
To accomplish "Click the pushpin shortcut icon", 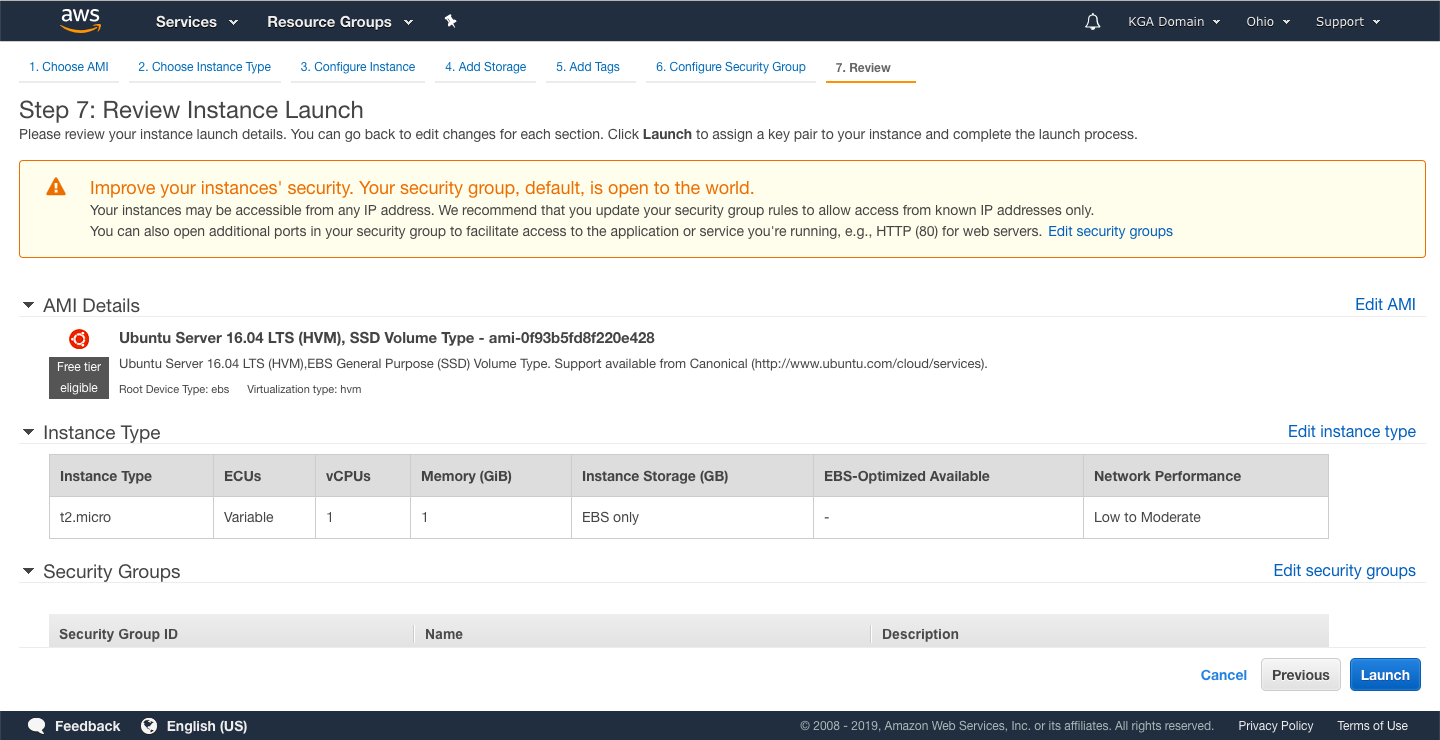I will 450,21.
